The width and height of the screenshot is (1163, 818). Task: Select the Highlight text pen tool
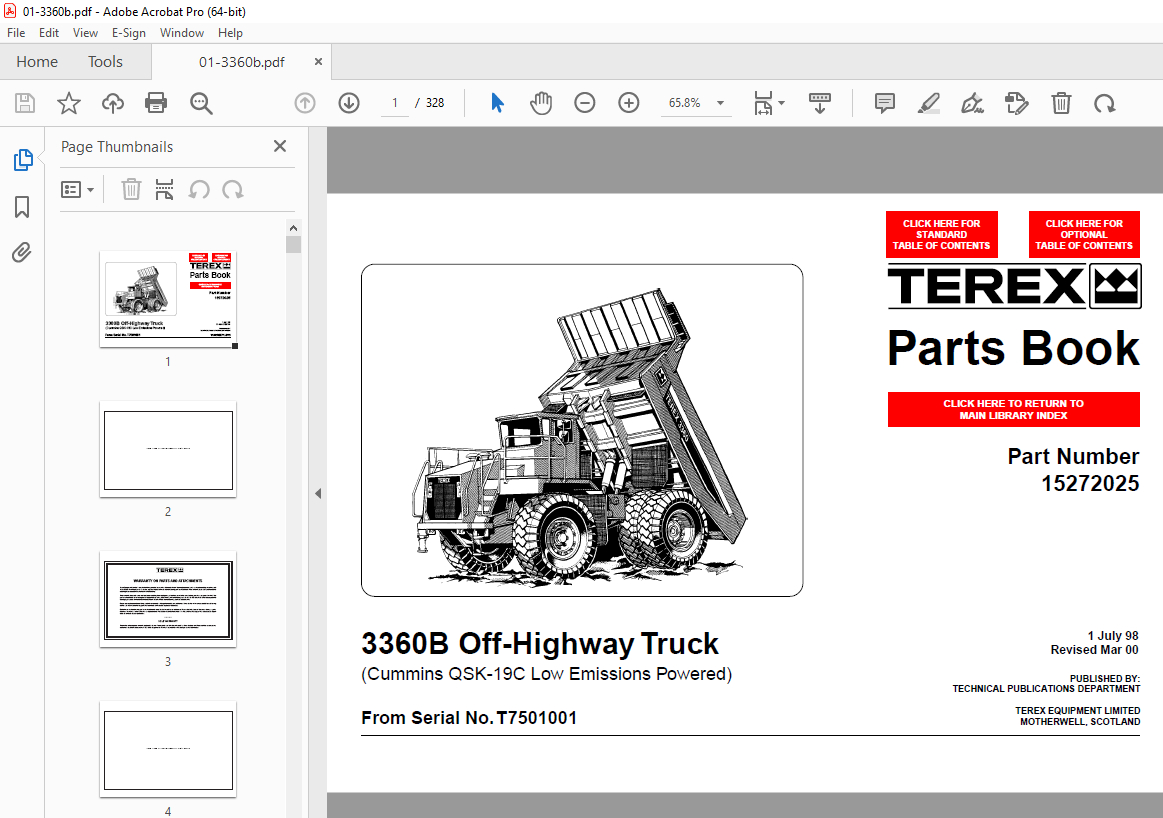[x=929, y=103]
